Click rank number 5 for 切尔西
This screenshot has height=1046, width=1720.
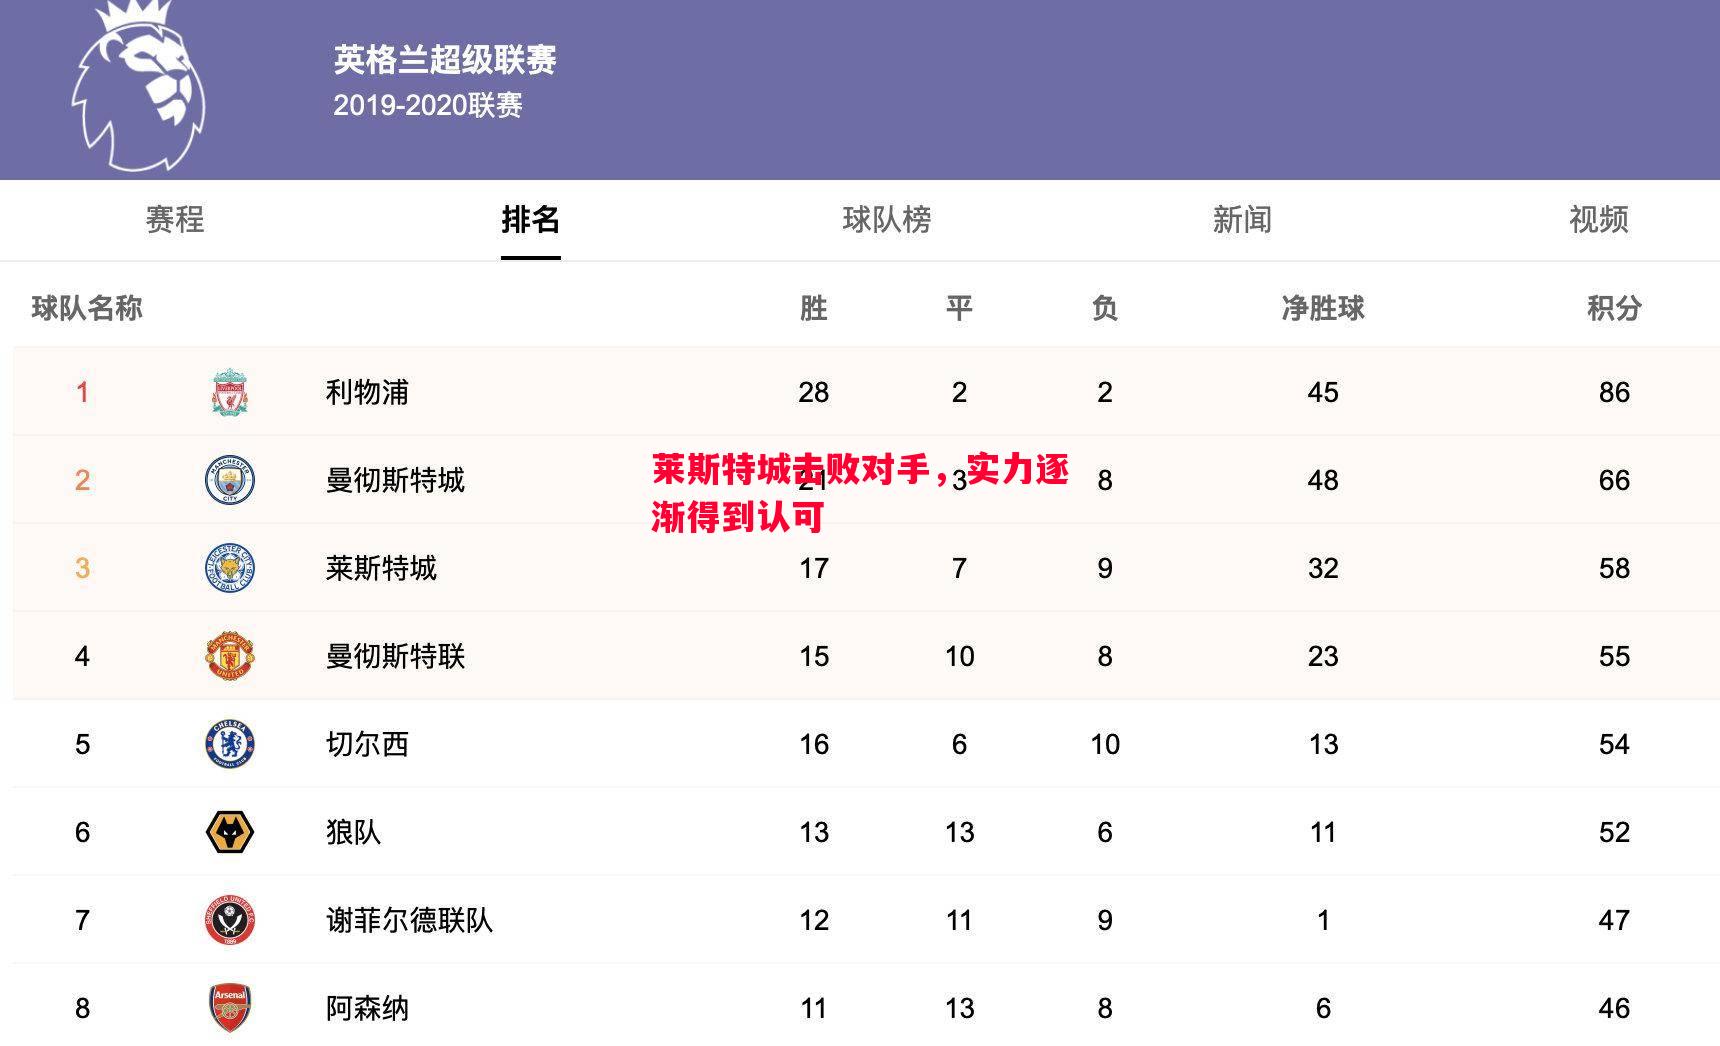[x=83, y=744]
